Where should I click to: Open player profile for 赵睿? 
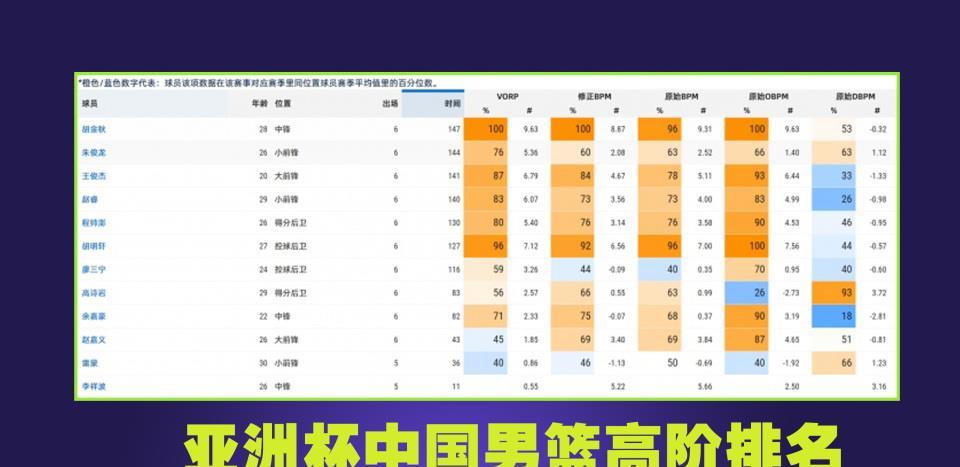tap(90, 199)
